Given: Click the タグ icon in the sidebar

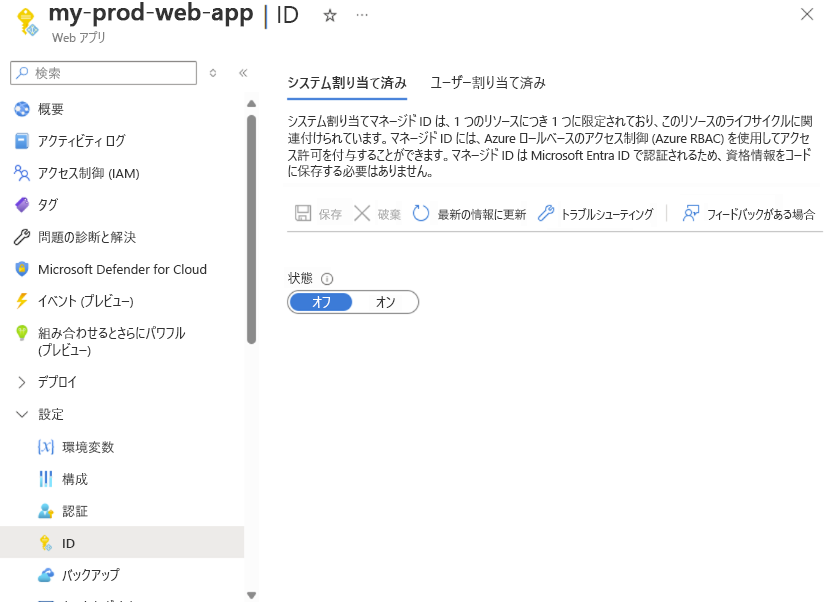Looking at the screenshot, I should tap(22, 205).
